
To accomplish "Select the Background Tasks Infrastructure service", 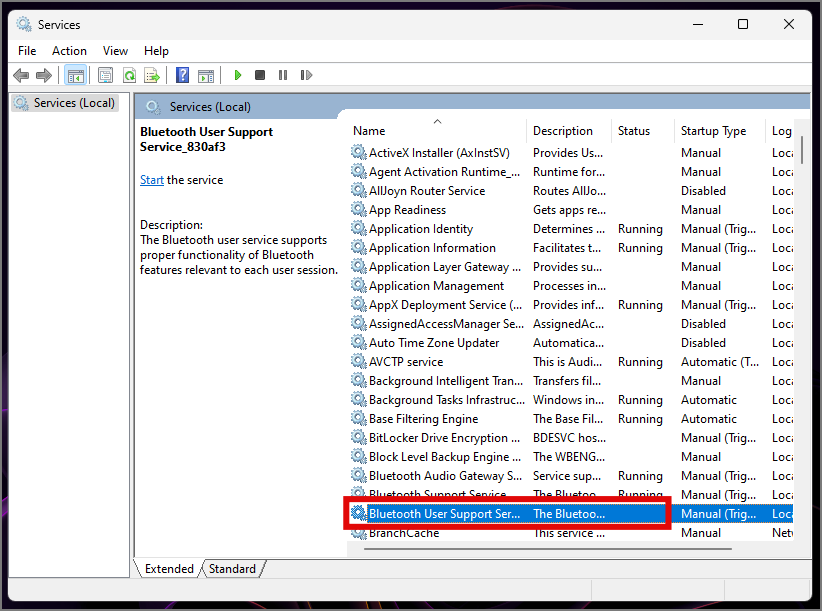I will click(x=571, y=400).
